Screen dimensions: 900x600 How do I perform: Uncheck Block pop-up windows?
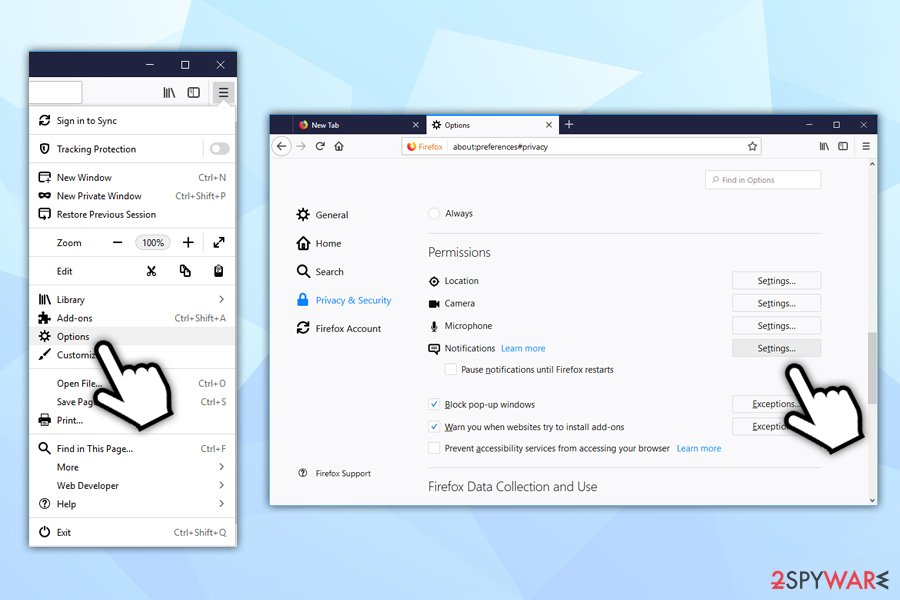pos(435,404)
